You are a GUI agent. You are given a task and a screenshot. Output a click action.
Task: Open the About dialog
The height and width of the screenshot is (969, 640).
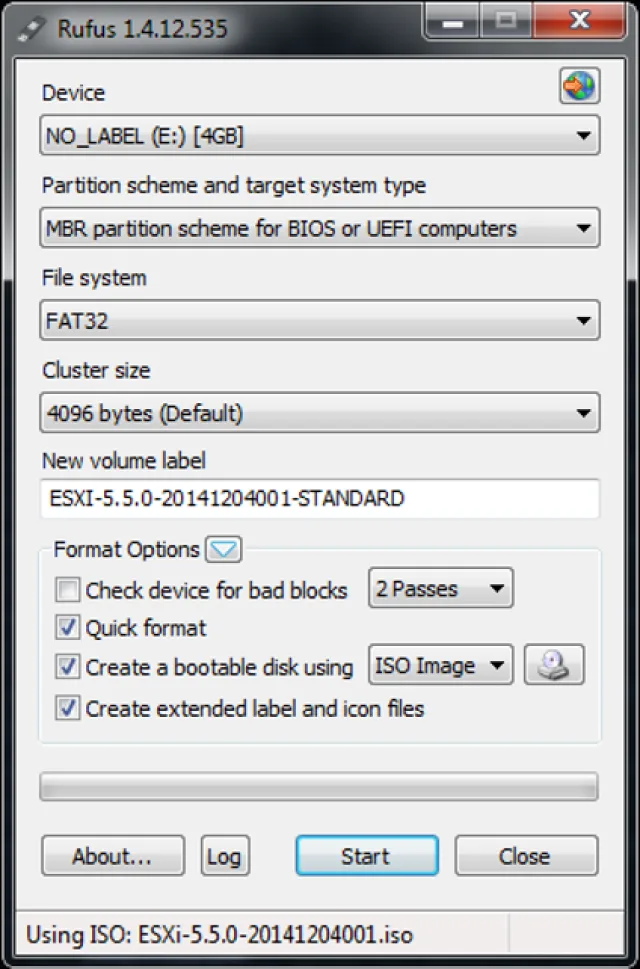[x=113, y=856]
